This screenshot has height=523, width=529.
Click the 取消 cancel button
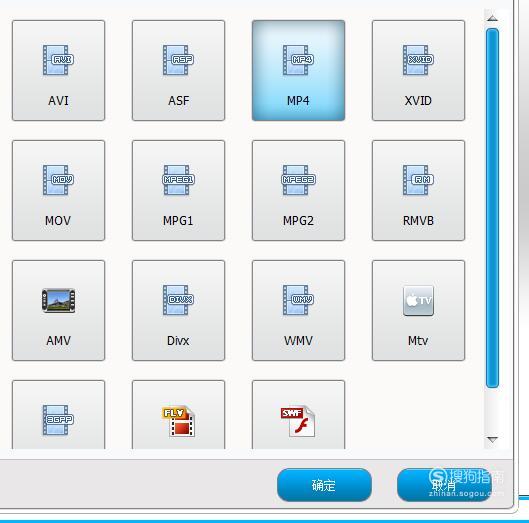point(444,485)
